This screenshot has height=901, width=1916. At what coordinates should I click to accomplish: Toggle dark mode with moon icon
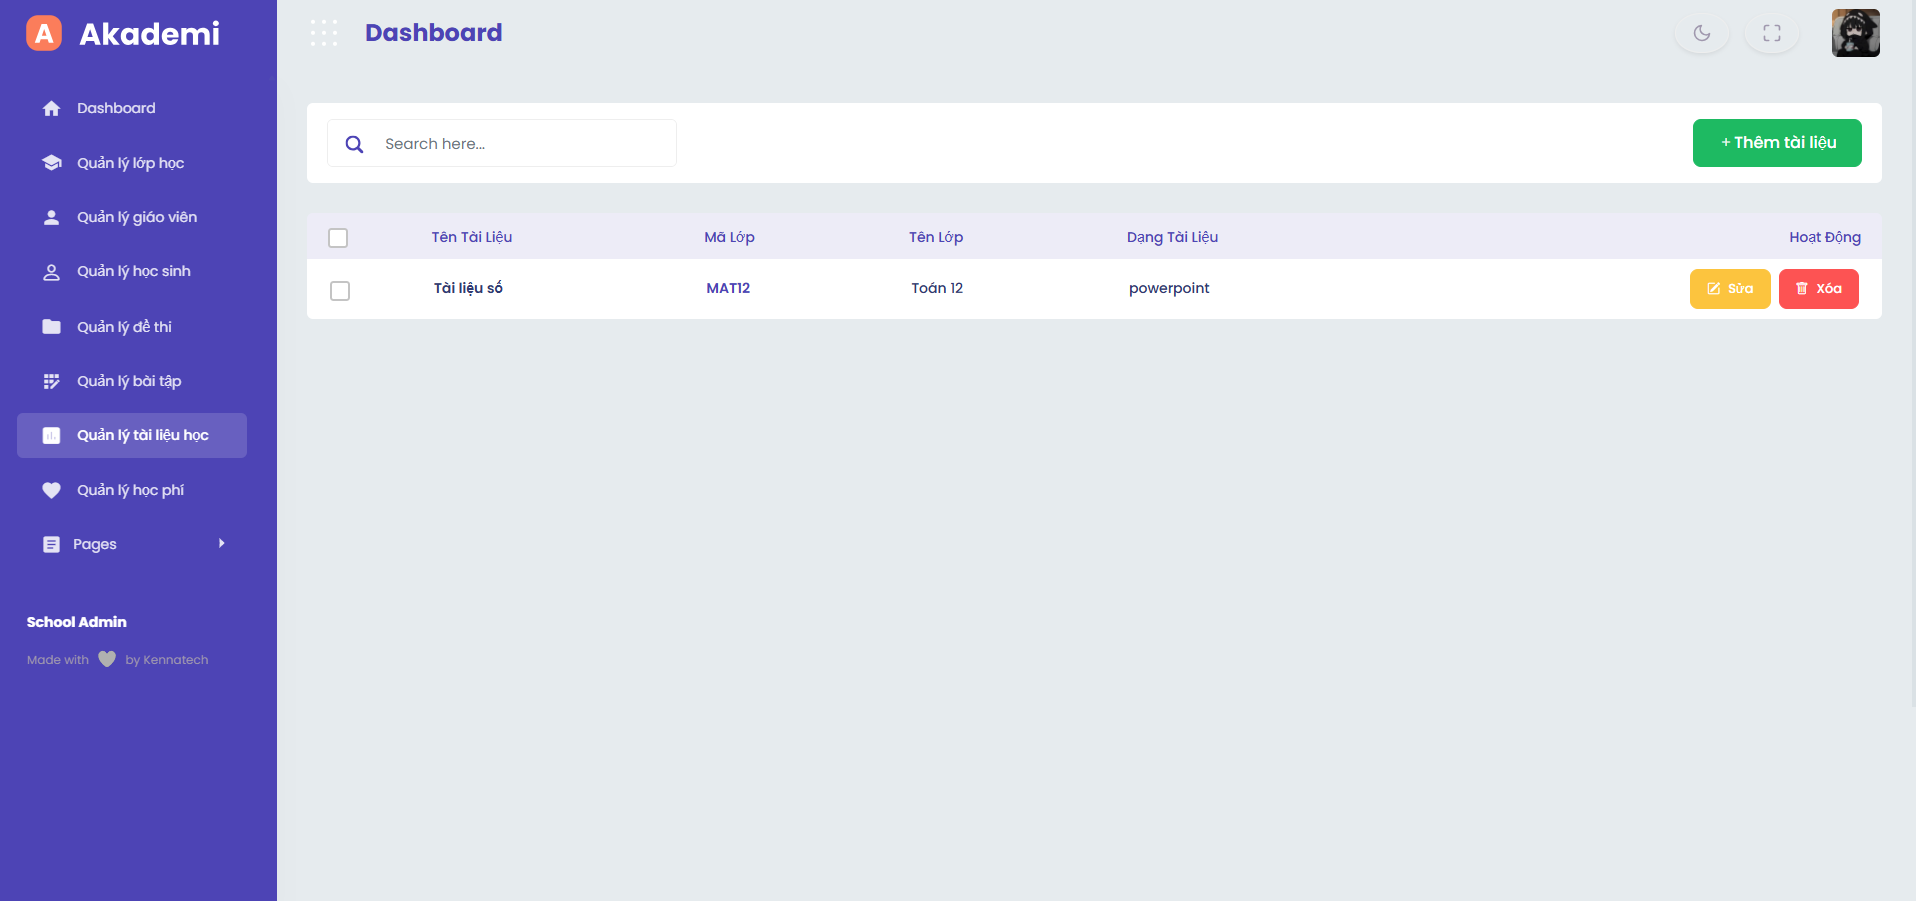[1701, 33]
